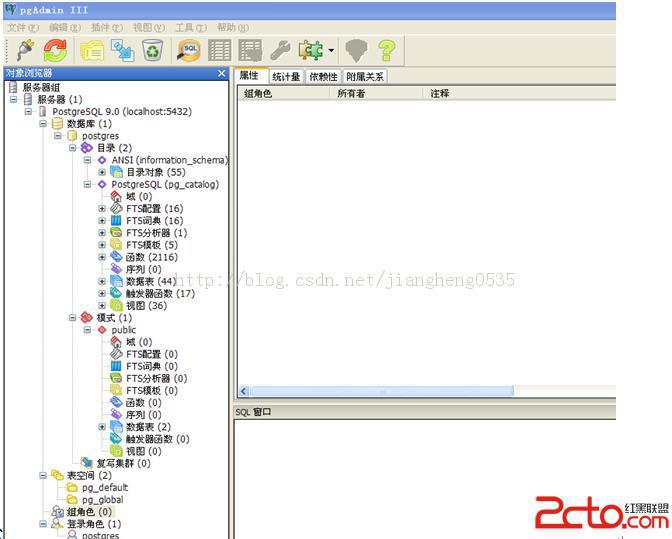
Task: Collapse the postgres database node
Action: 58,136
